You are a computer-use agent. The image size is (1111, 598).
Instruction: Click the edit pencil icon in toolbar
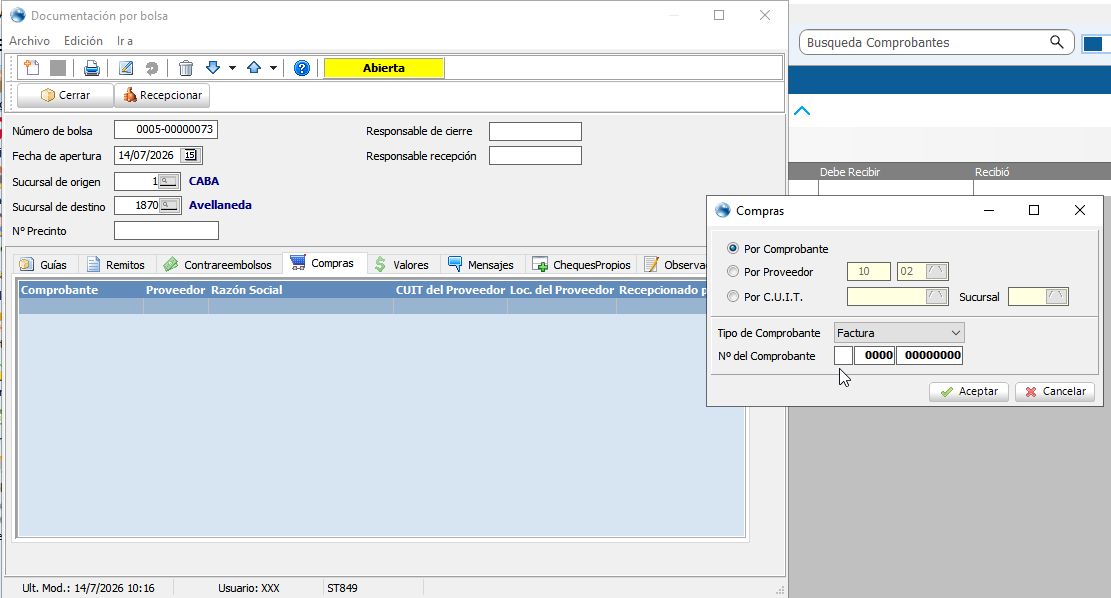pos(126,68)
